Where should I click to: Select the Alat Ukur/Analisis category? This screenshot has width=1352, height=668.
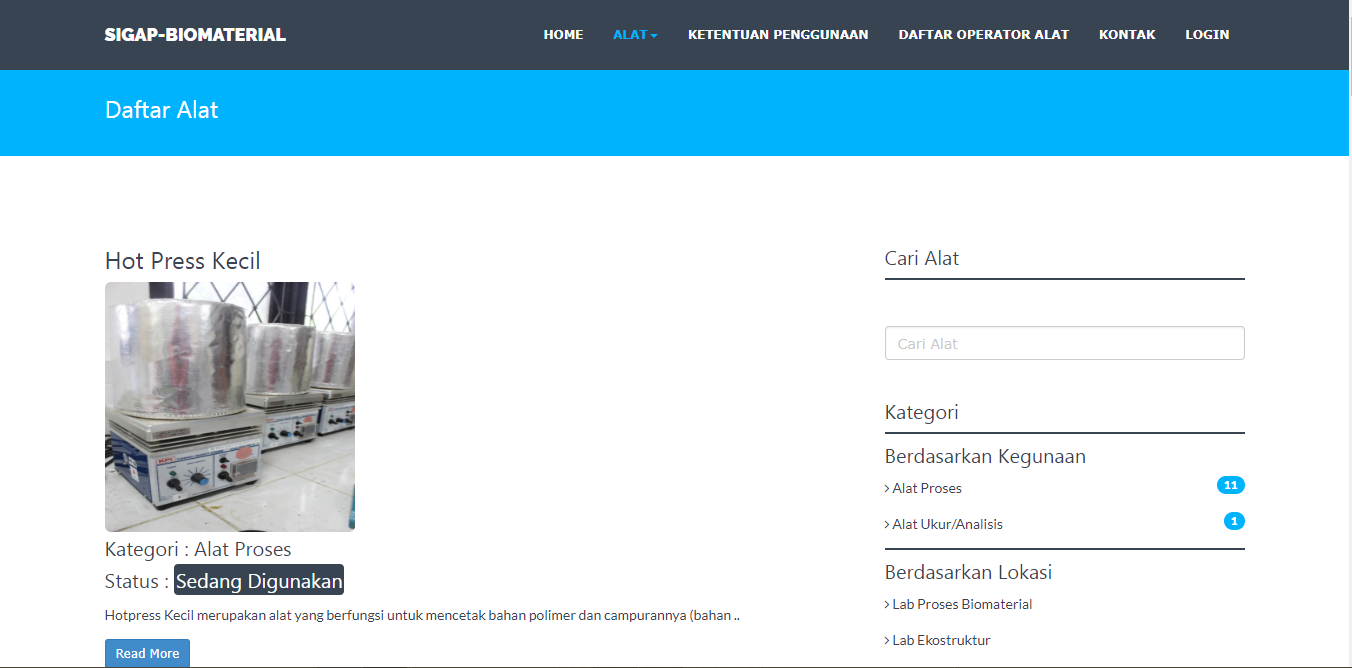click(x=947, y=524)
